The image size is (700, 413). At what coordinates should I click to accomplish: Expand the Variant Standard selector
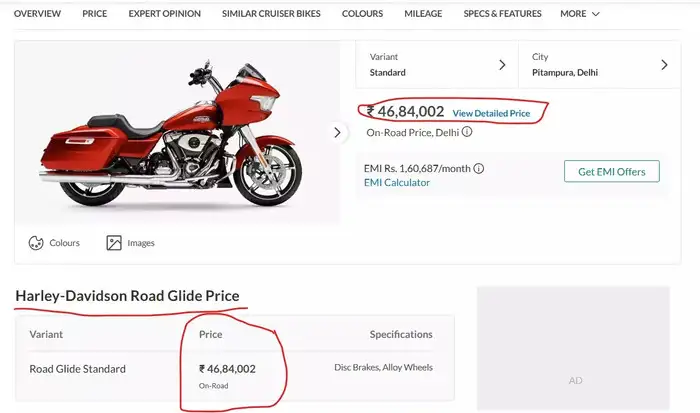(x=437, y=65)
